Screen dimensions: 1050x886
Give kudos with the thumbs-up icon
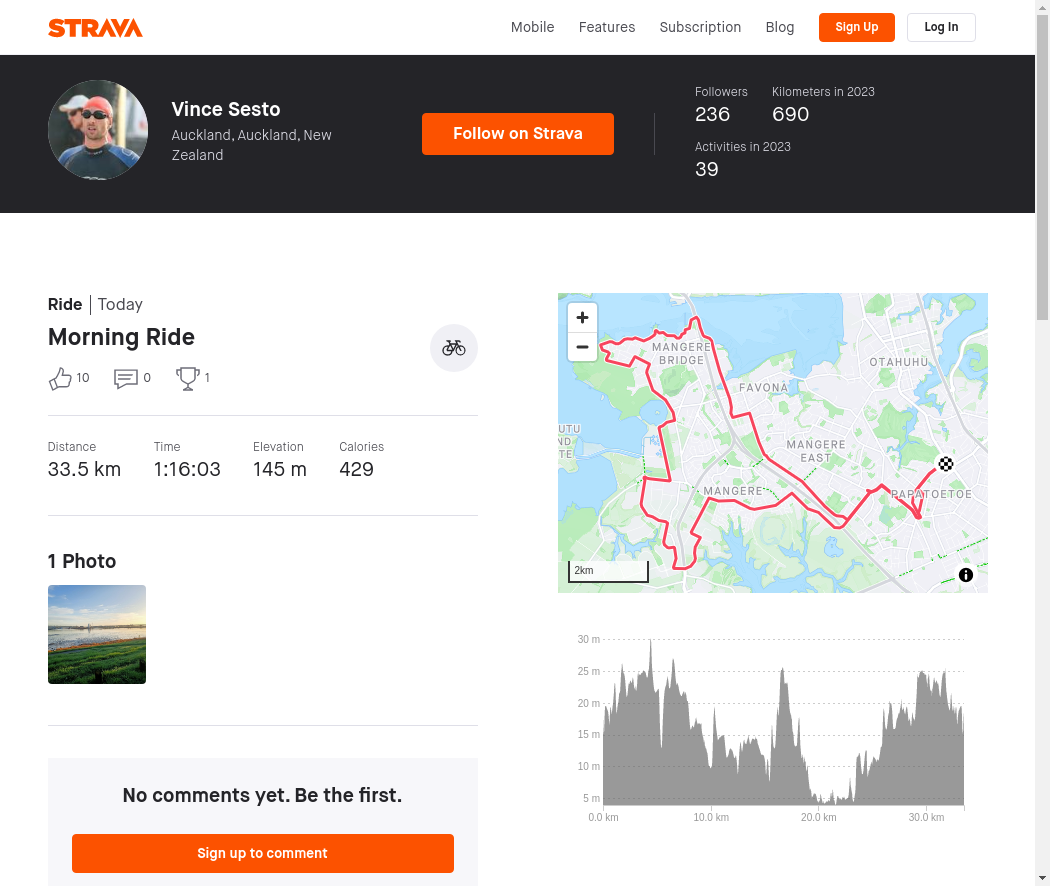coord(60,378)
